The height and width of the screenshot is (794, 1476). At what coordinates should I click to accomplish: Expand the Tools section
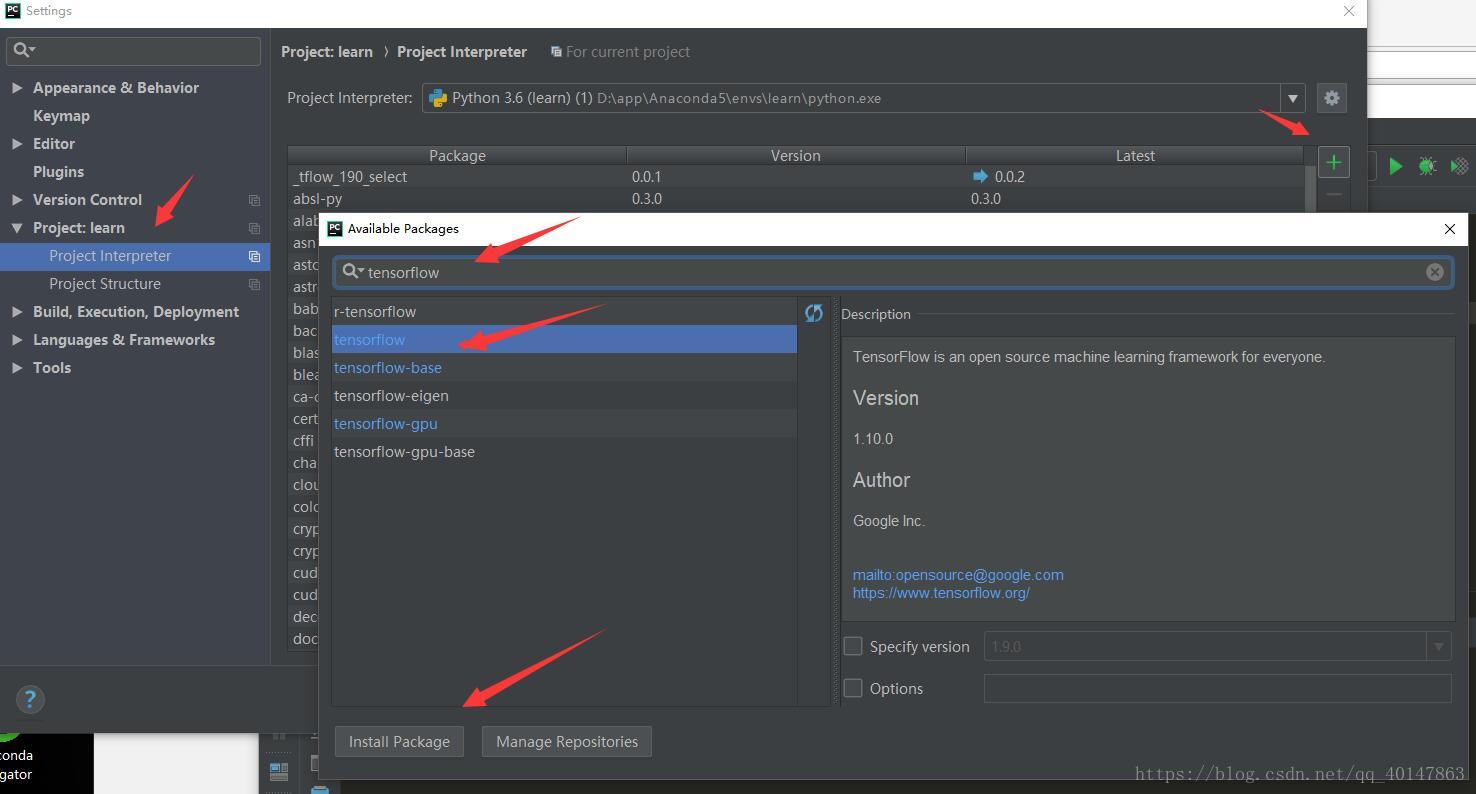click(17, 368)
